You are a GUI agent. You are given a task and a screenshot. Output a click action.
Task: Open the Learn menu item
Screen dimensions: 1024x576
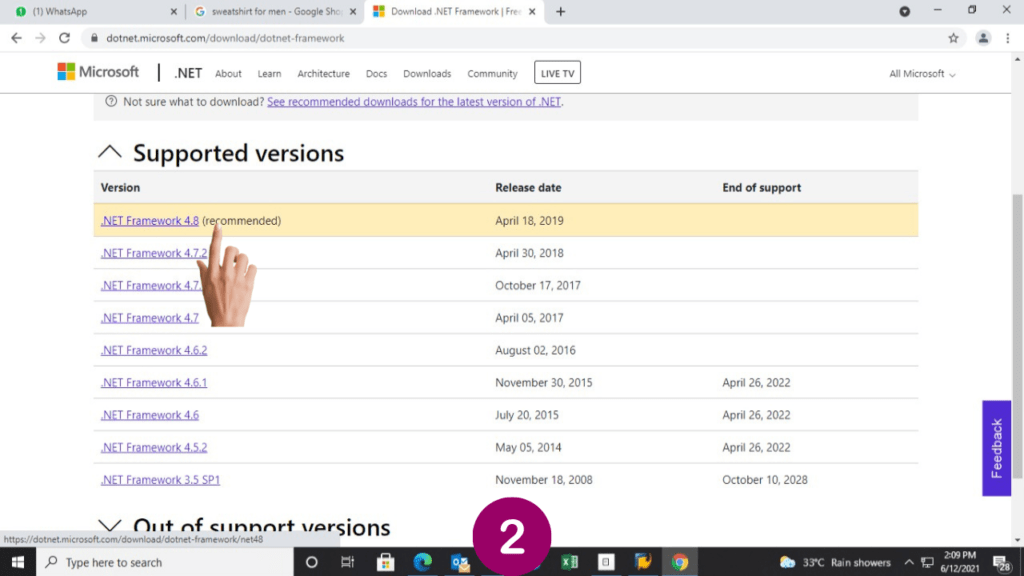coord(269,74)
